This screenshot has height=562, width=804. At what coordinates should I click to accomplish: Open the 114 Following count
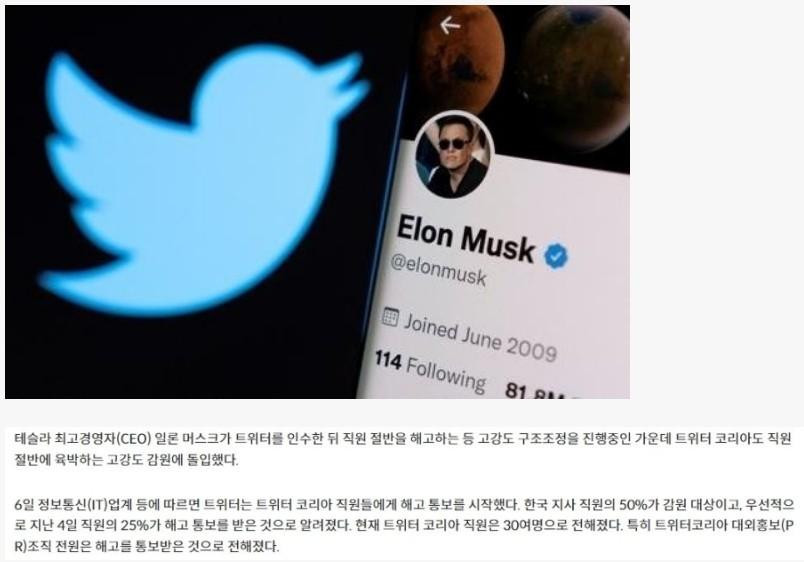[430, 371]
